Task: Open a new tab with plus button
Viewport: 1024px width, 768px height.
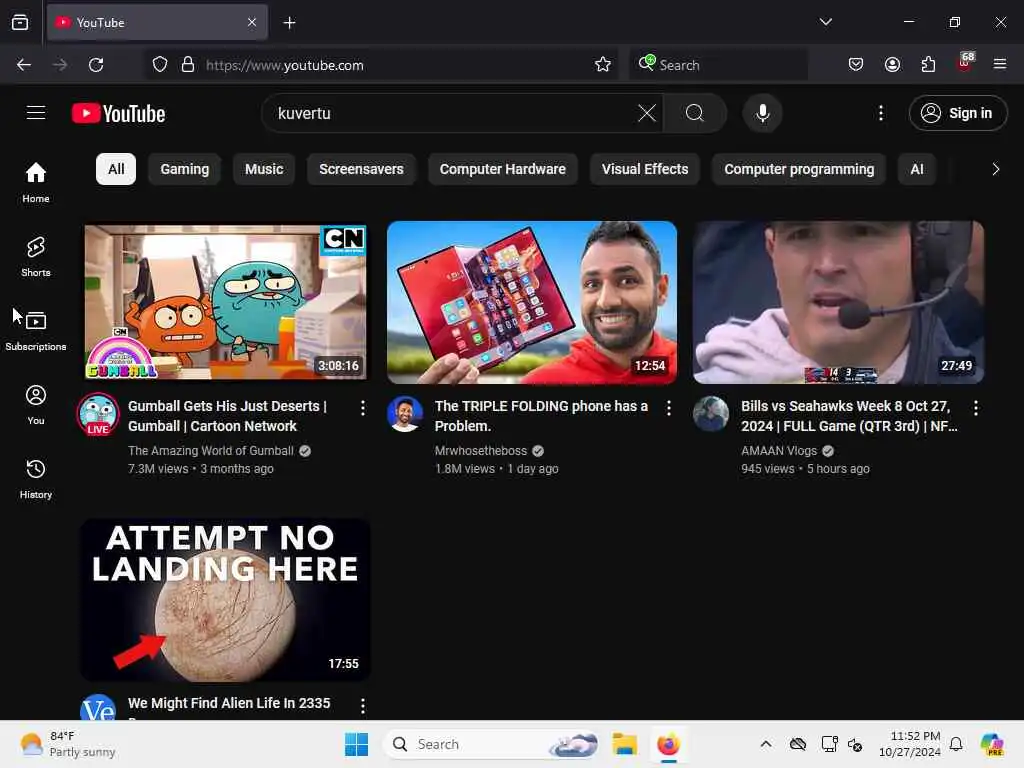Action: pos(289,23)
